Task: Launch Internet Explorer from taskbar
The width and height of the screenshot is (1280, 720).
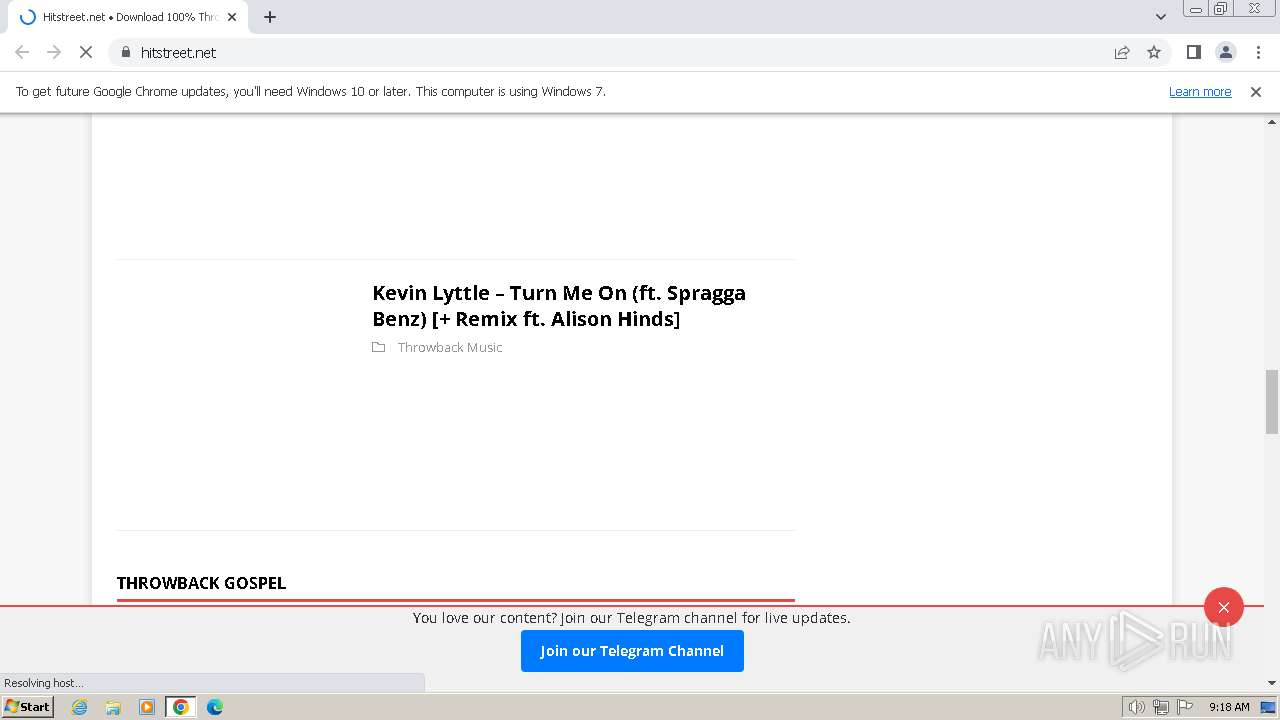Action: [80, 707]
